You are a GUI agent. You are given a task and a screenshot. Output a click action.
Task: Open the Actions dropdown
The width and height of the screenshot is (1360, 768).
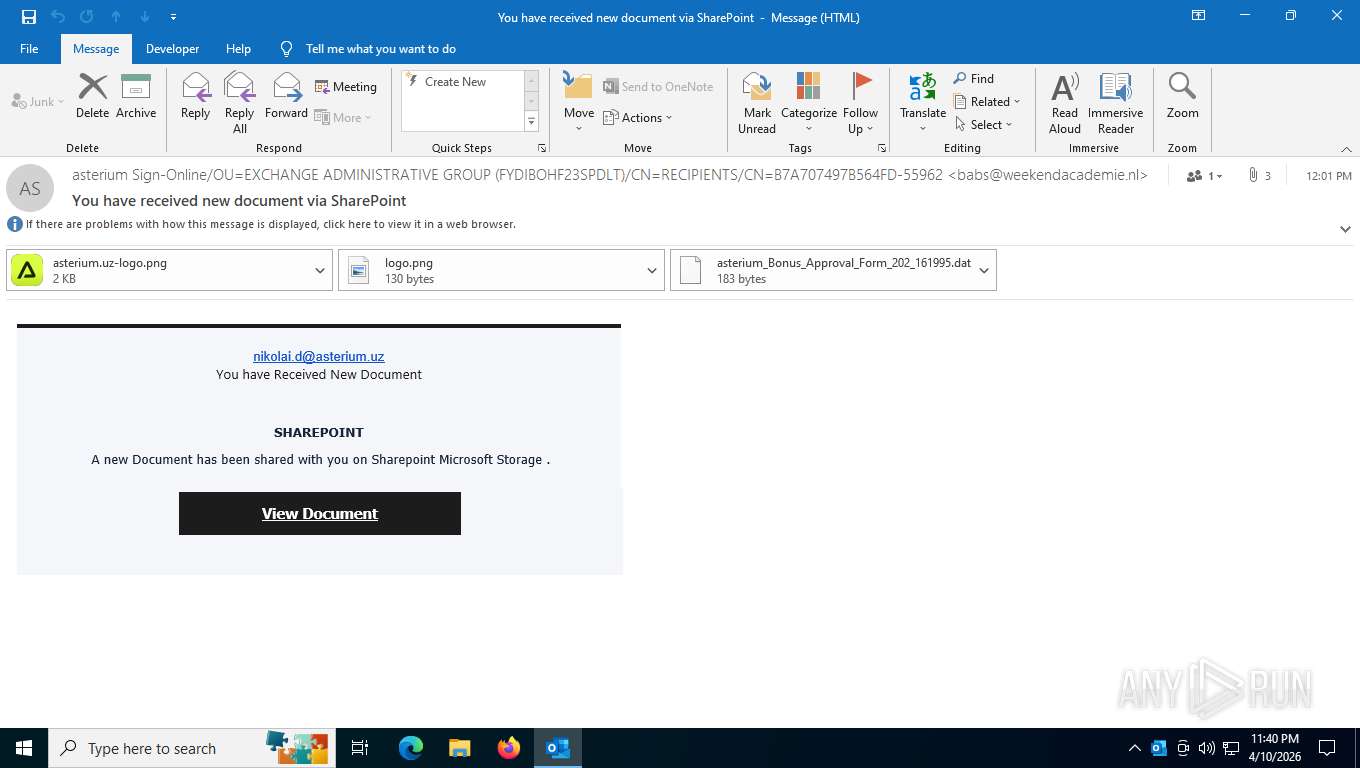click(638, 118)
